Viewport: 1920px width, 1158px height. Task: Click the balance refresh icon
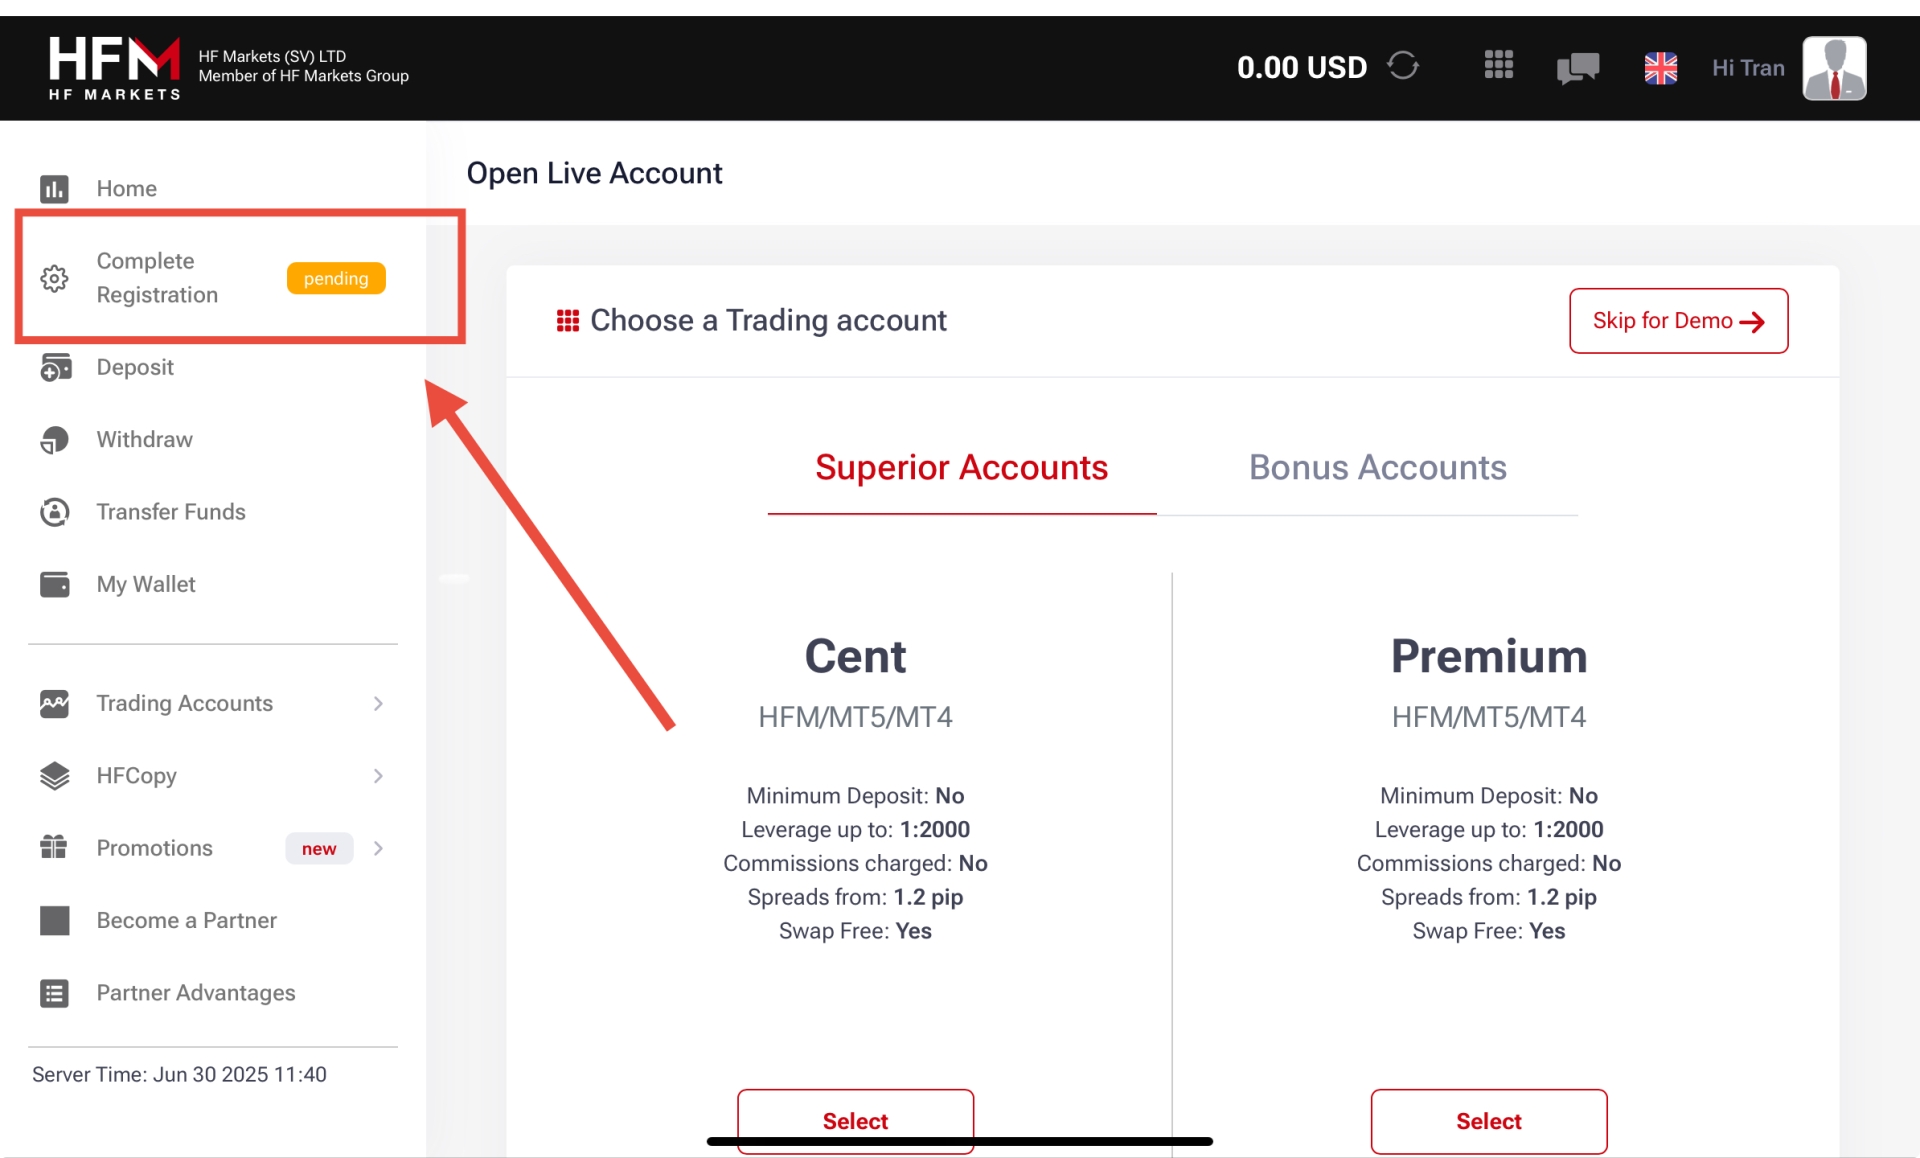coord(1402,66)
